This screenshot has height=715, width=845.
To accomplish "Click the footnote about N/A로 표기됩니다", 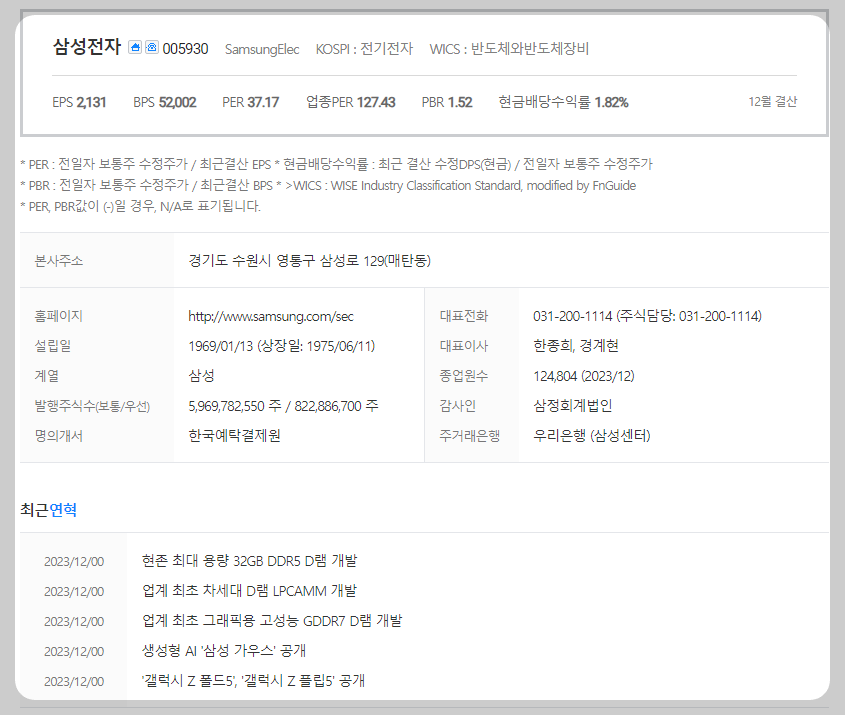I will 141,206.
